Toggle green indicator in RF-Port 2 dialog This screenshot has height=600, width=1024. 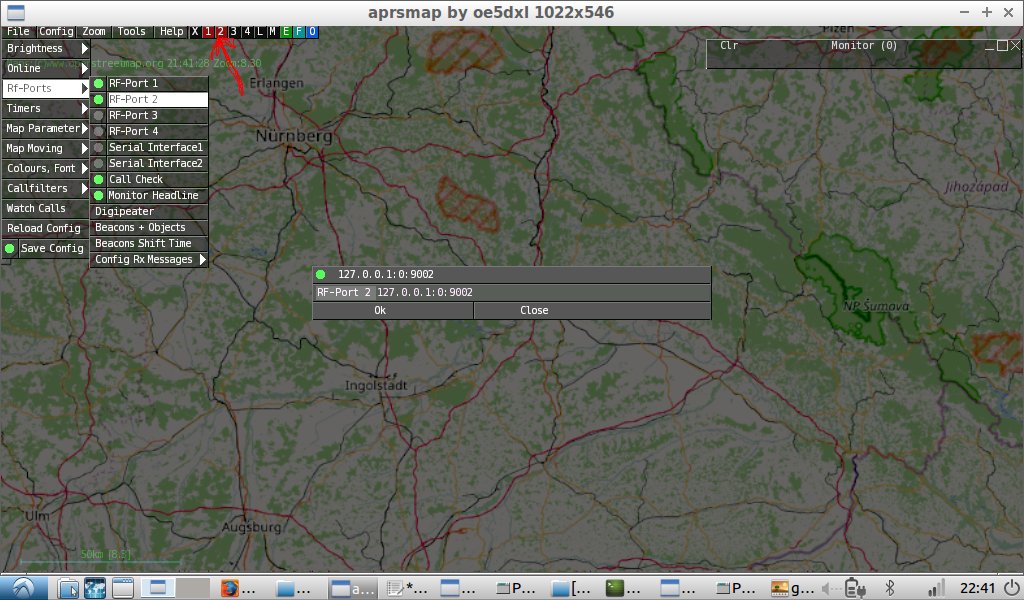point(321,274)
